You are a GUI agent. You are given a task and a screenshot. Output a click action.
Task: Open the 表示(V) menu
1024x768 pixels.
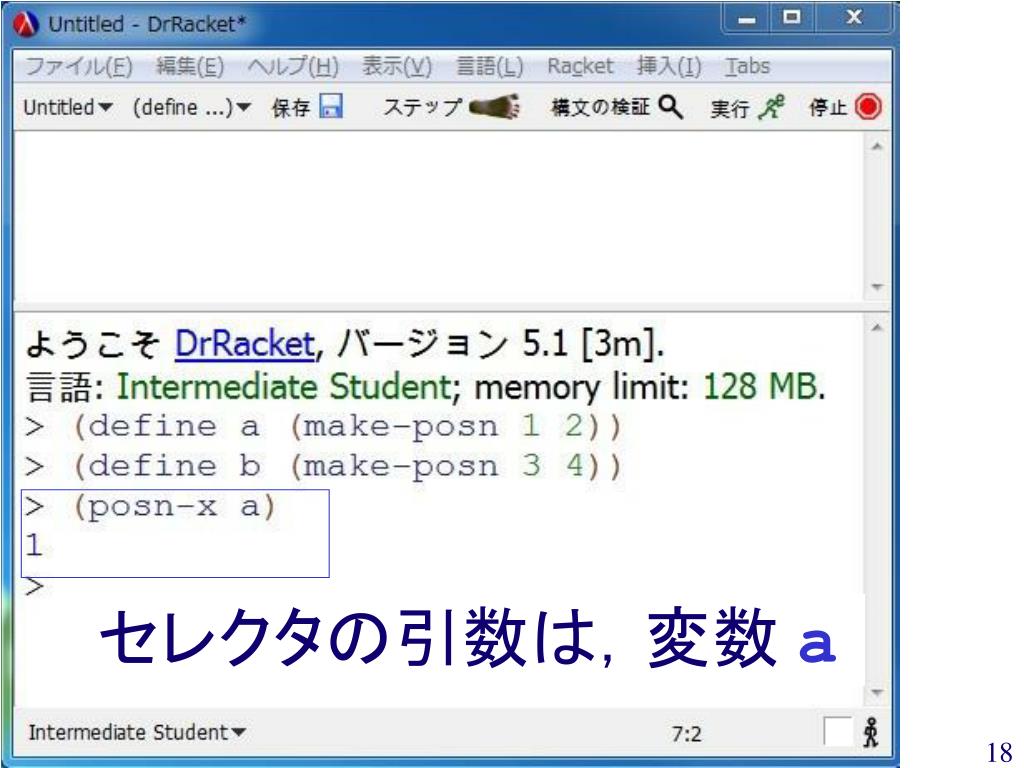pyautogui.click(x=397, y=66)
